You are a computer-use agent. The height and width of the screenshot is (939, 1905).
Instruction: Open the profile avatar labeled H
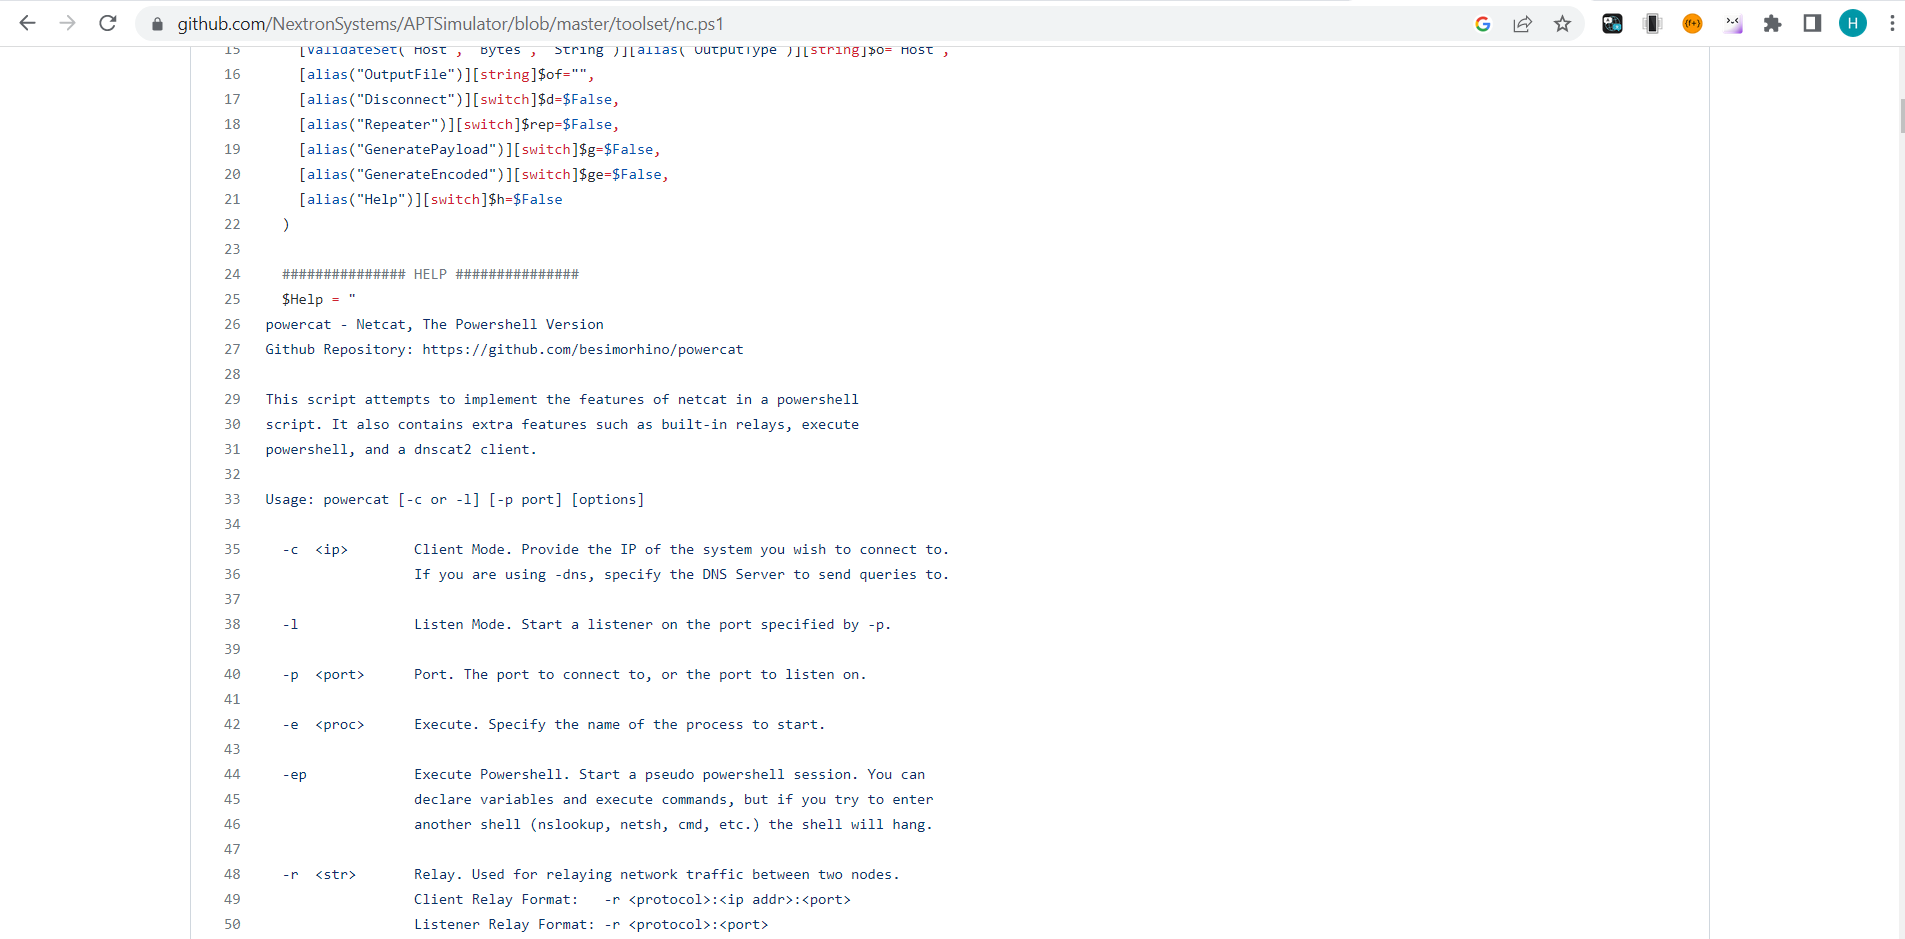pos(1852,24)
